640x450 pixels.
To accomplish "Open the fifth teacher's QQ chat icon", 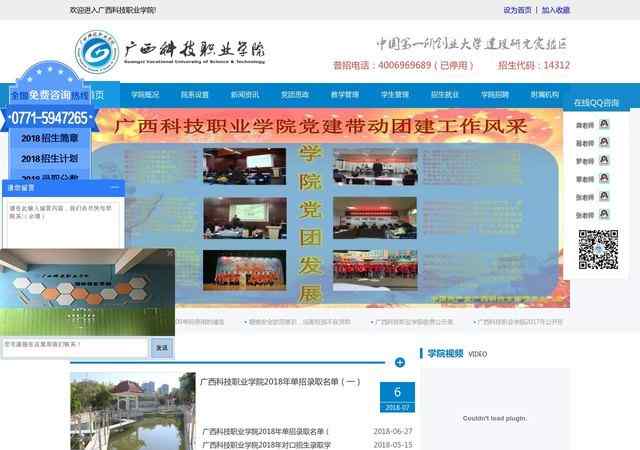I will coord(604,196).
